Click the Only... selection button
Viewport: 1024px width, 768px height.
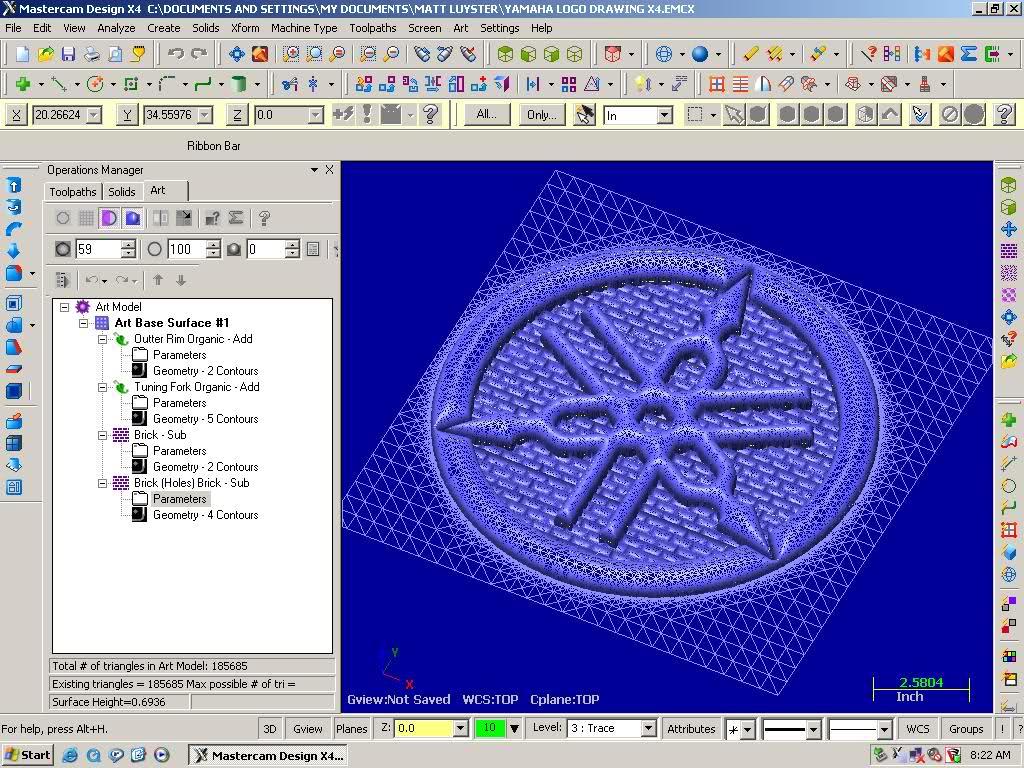pos(542,115)
